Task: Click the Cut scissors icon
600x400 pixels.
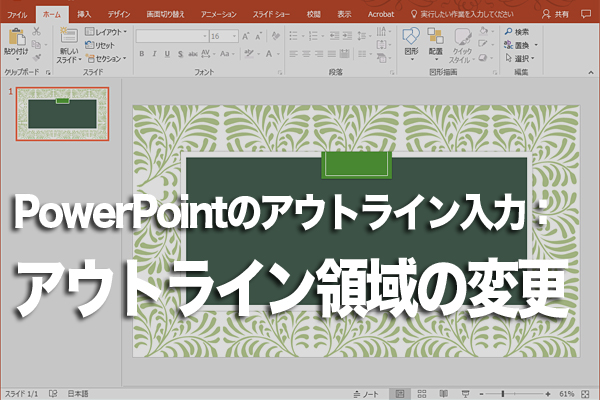Action: (x=37, y=31)
